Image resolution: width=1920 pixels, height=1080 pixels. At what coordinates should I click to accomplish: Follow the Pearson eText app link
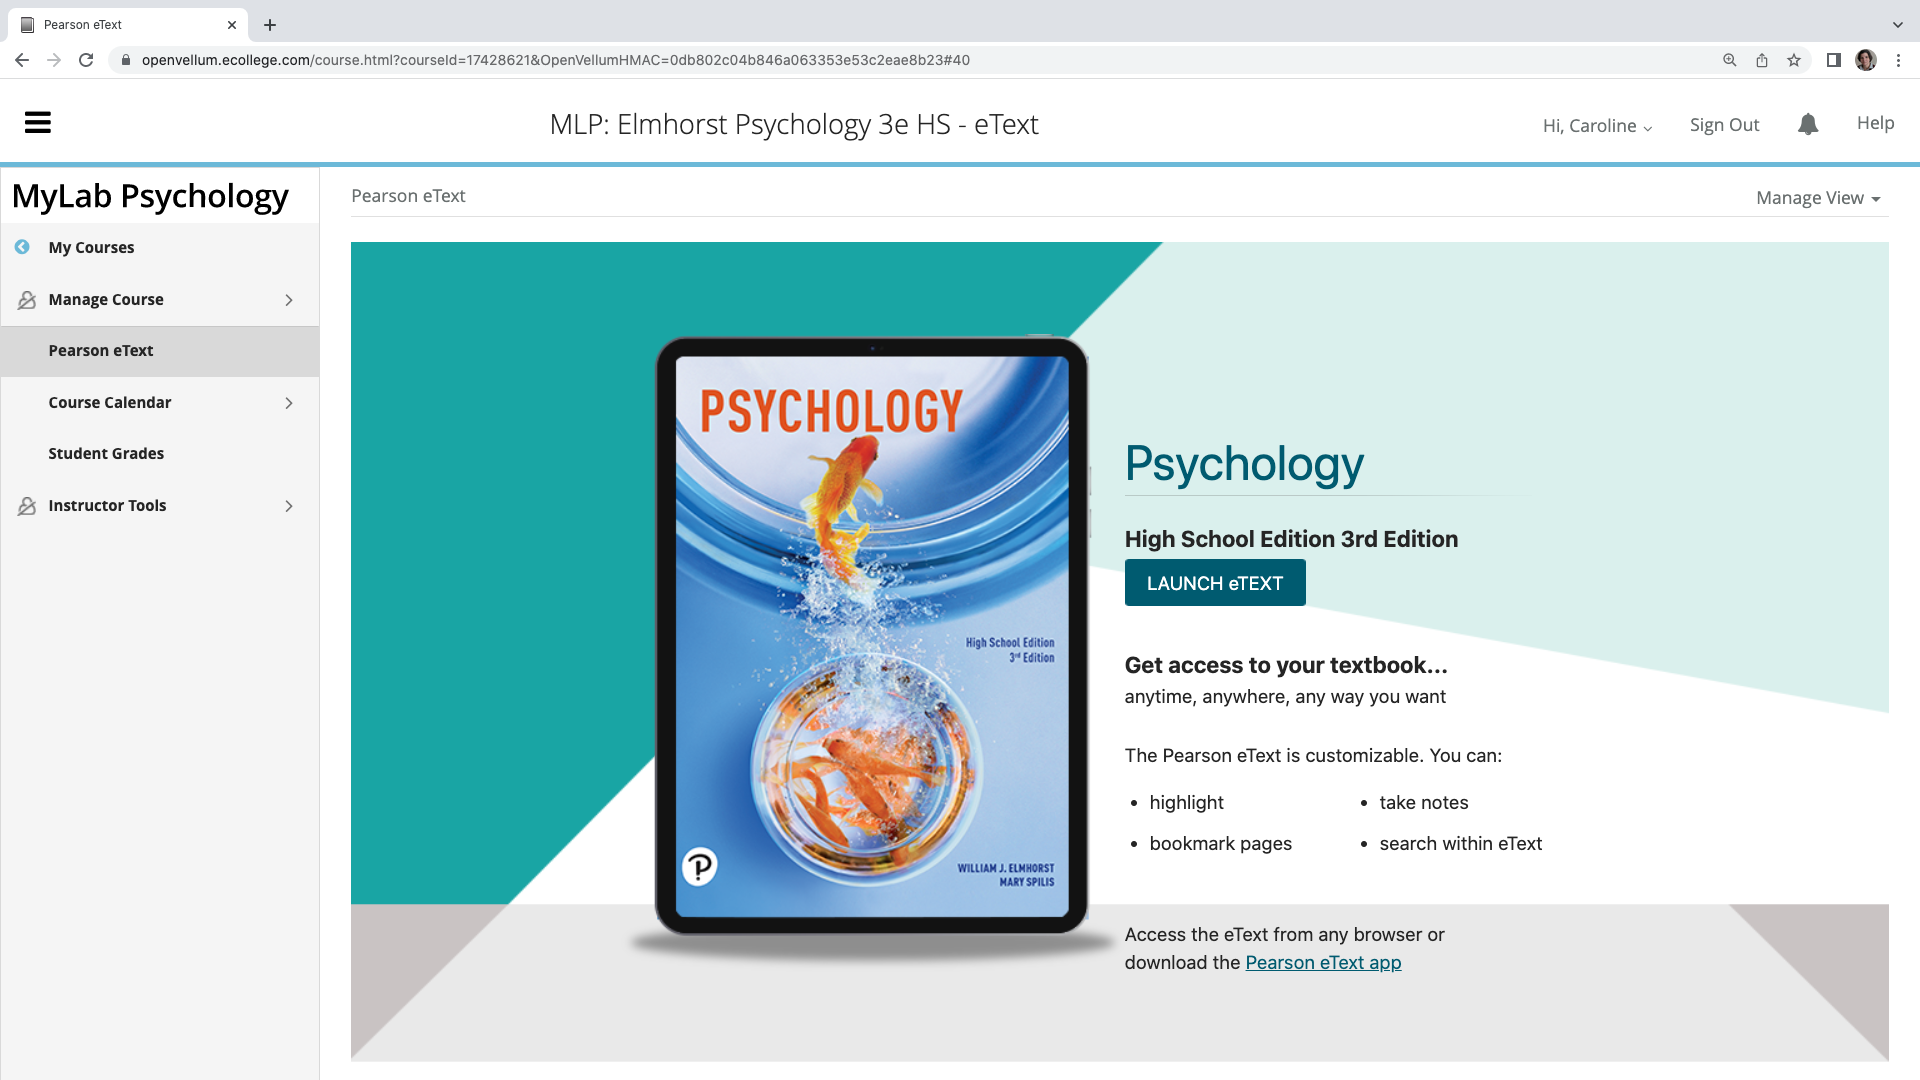click(1323, 962)
